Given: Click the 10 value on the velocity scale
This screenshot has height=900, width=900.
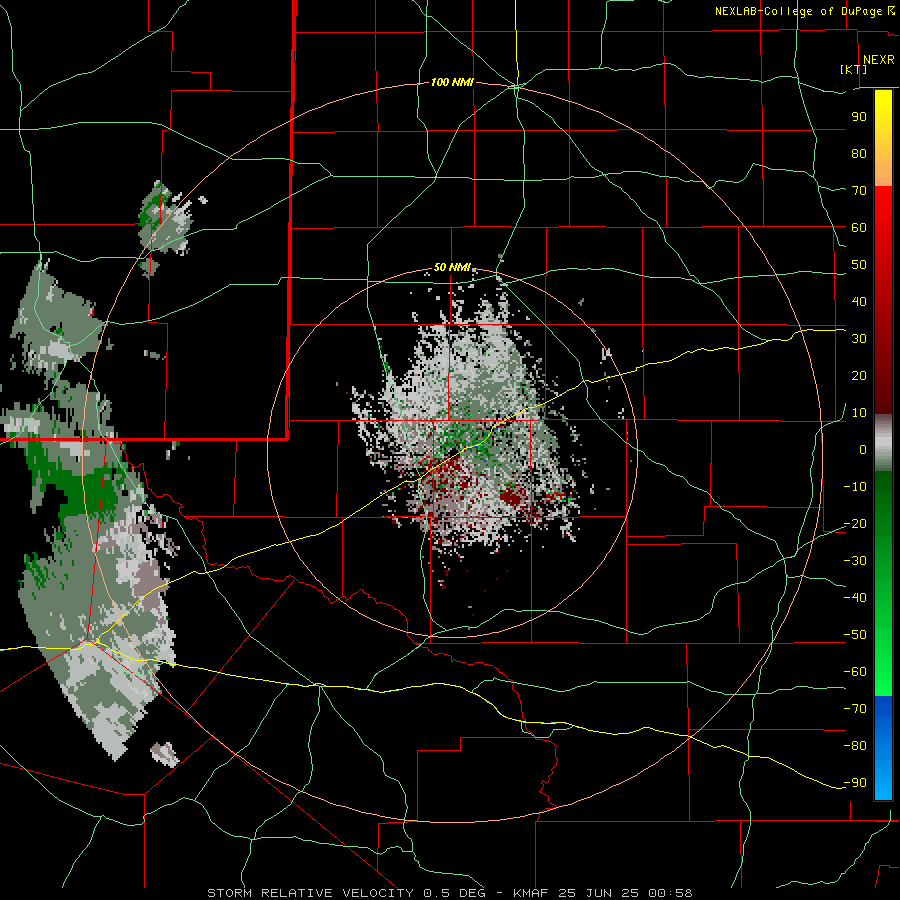Looking at the screenshot, I should tap(859, 413).
